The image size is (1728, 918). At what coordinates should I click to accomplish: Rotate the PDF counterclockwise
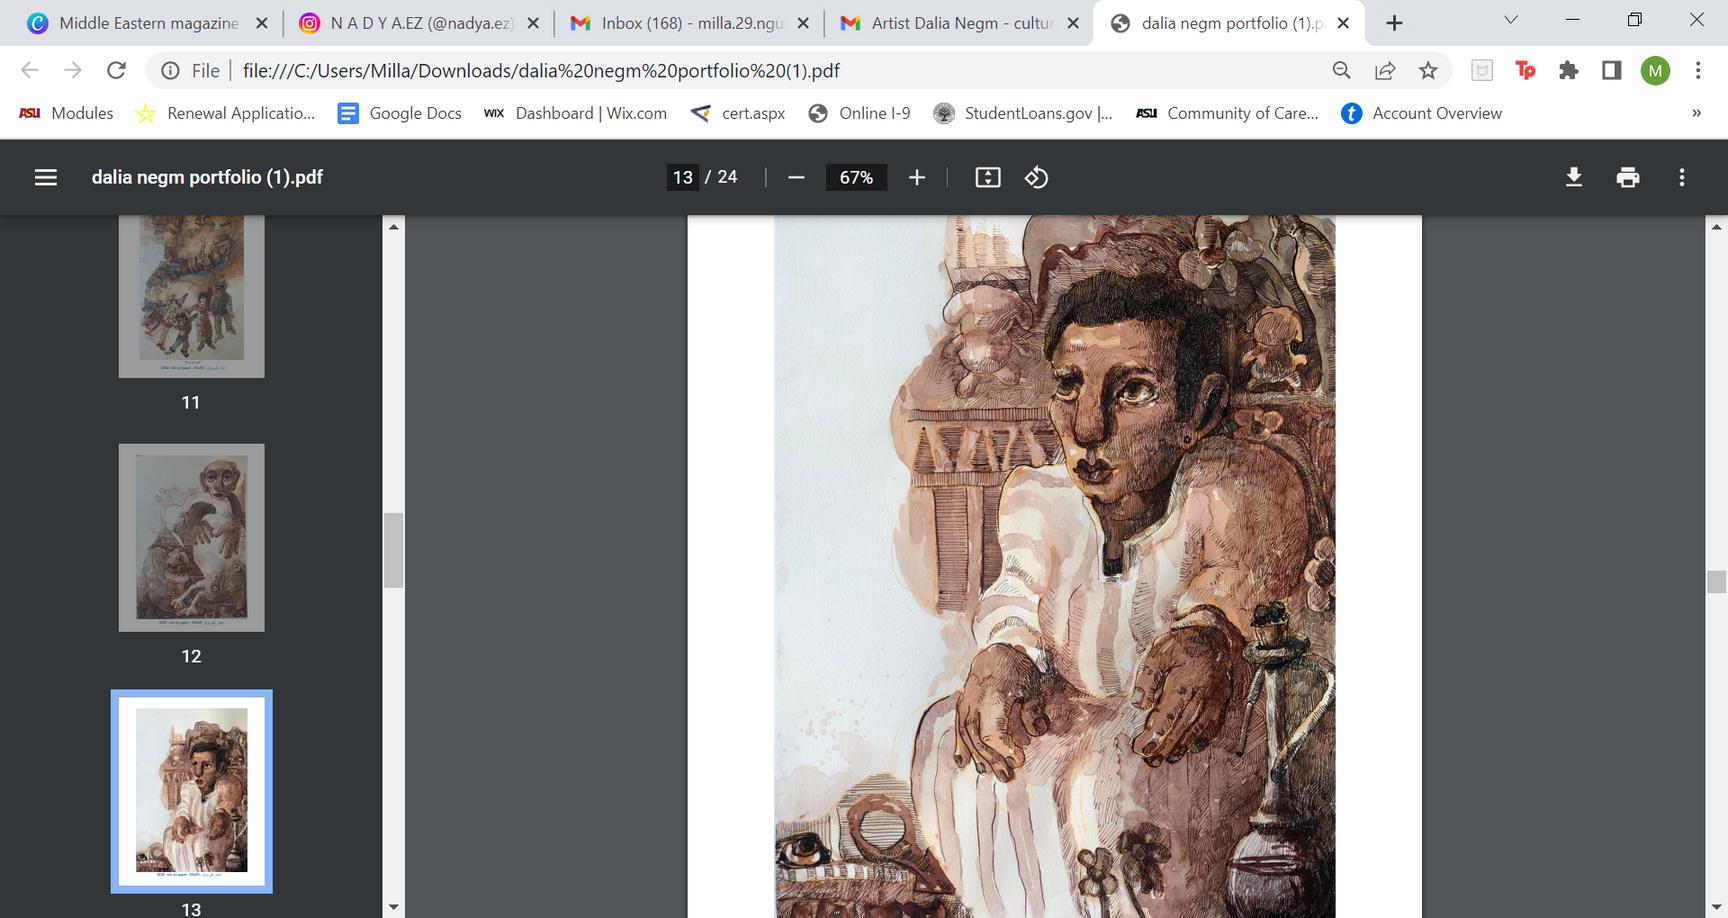tap(1037, 177)
